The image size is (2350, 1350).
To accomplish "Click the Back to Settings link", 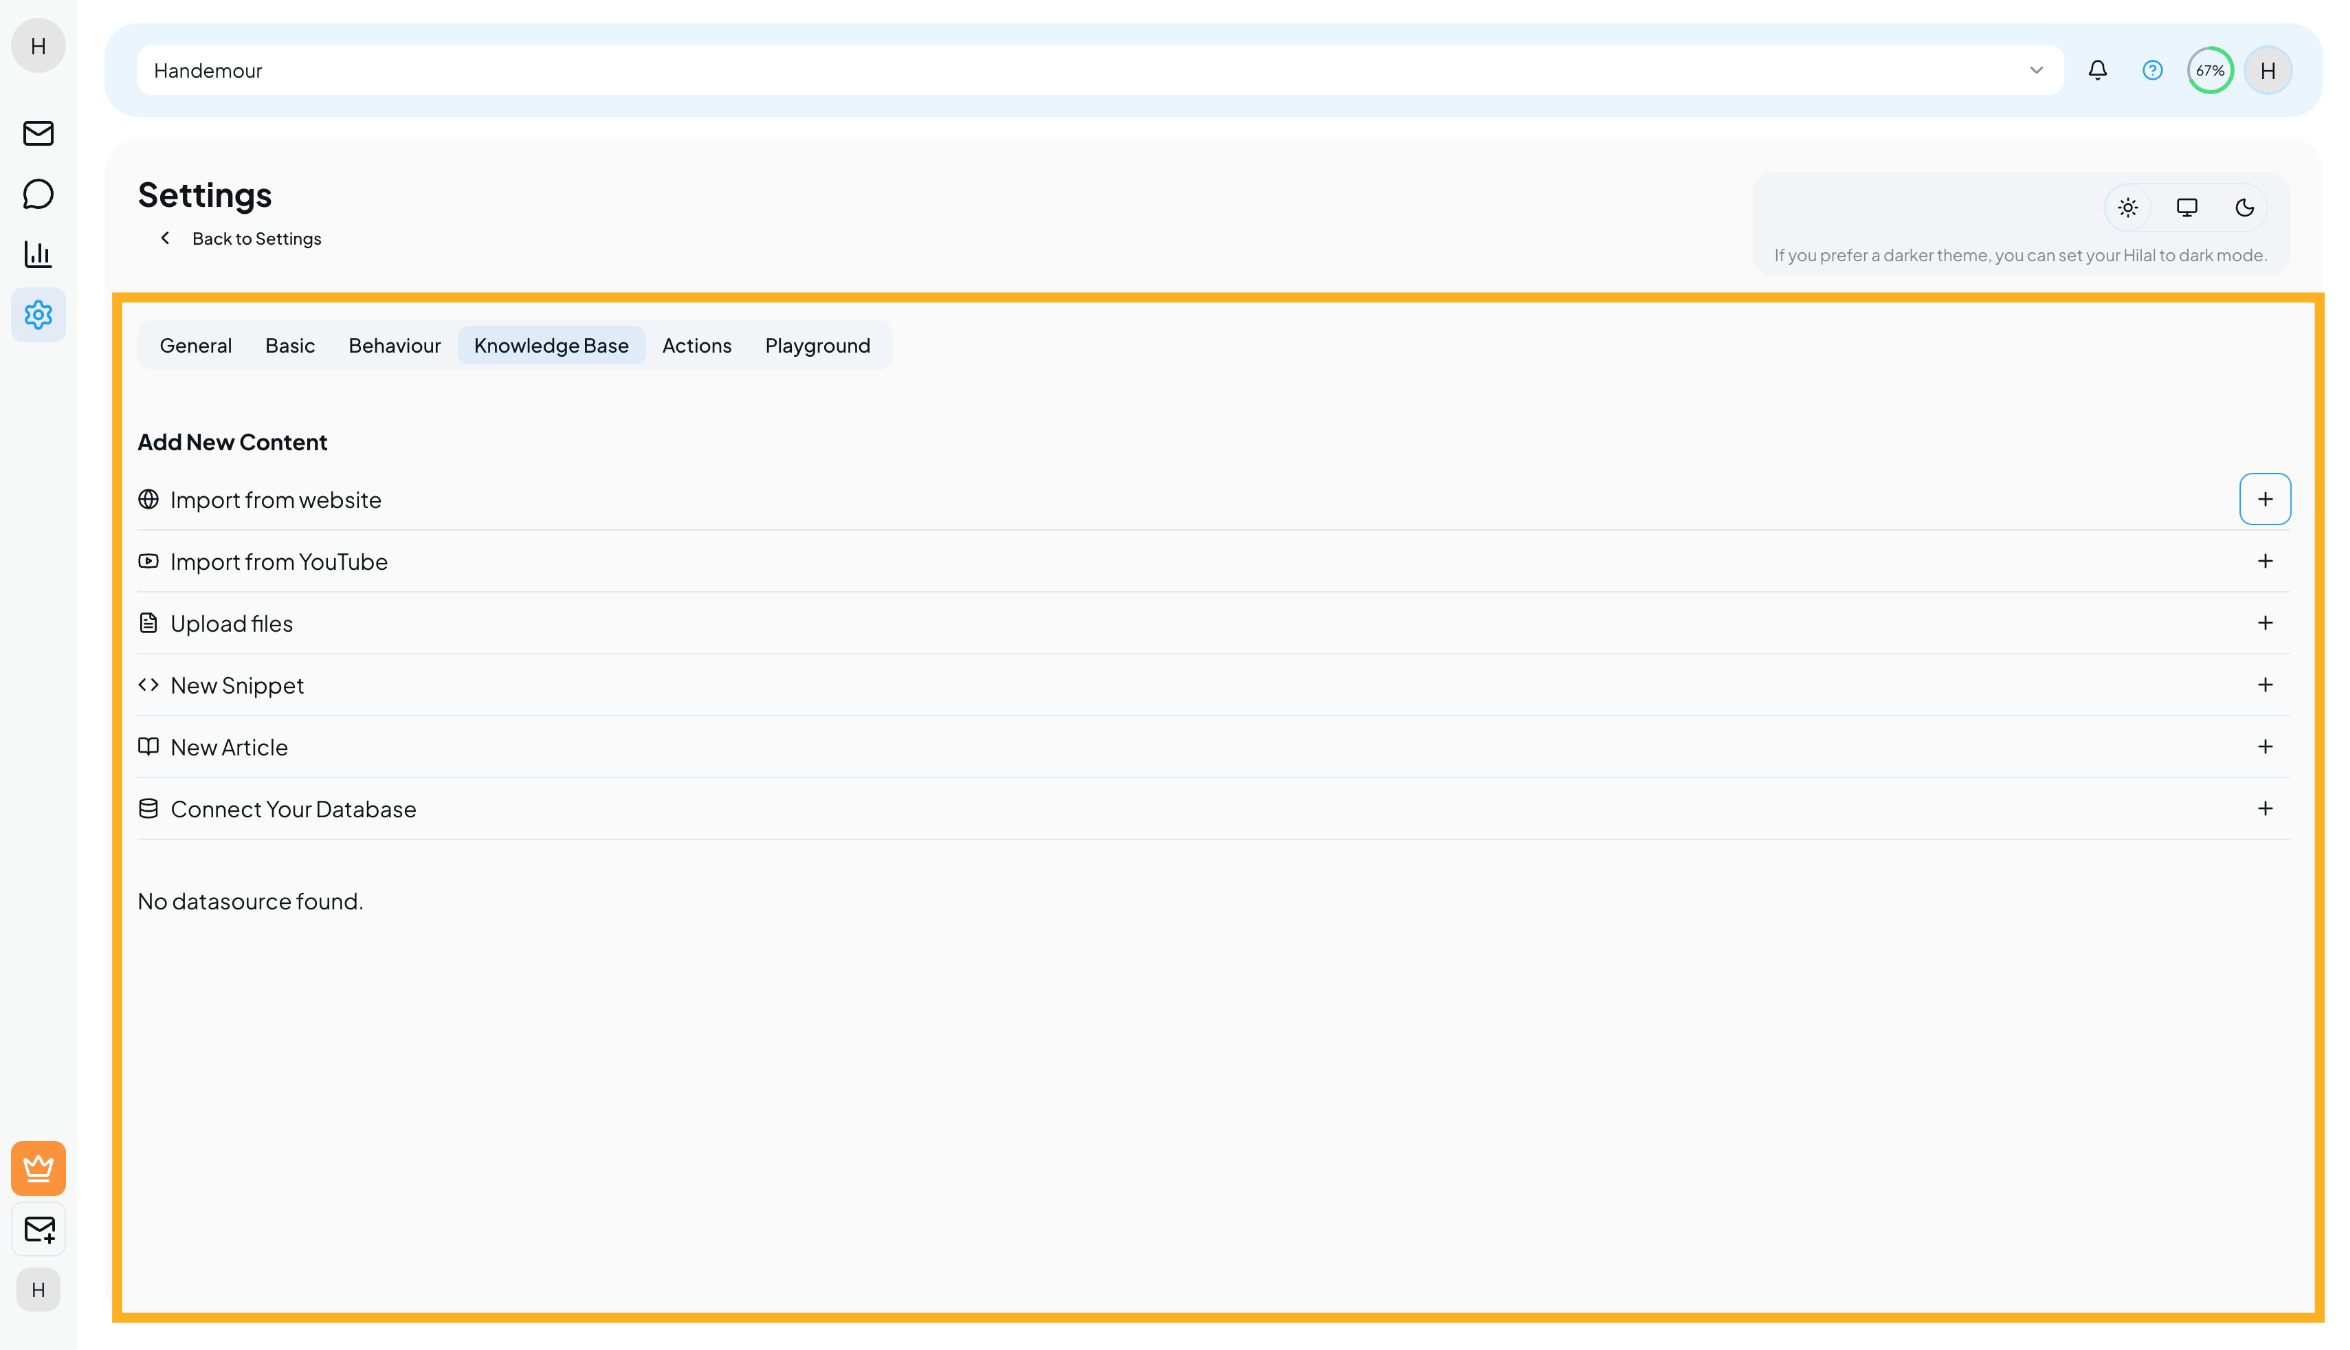I will 256,238.
